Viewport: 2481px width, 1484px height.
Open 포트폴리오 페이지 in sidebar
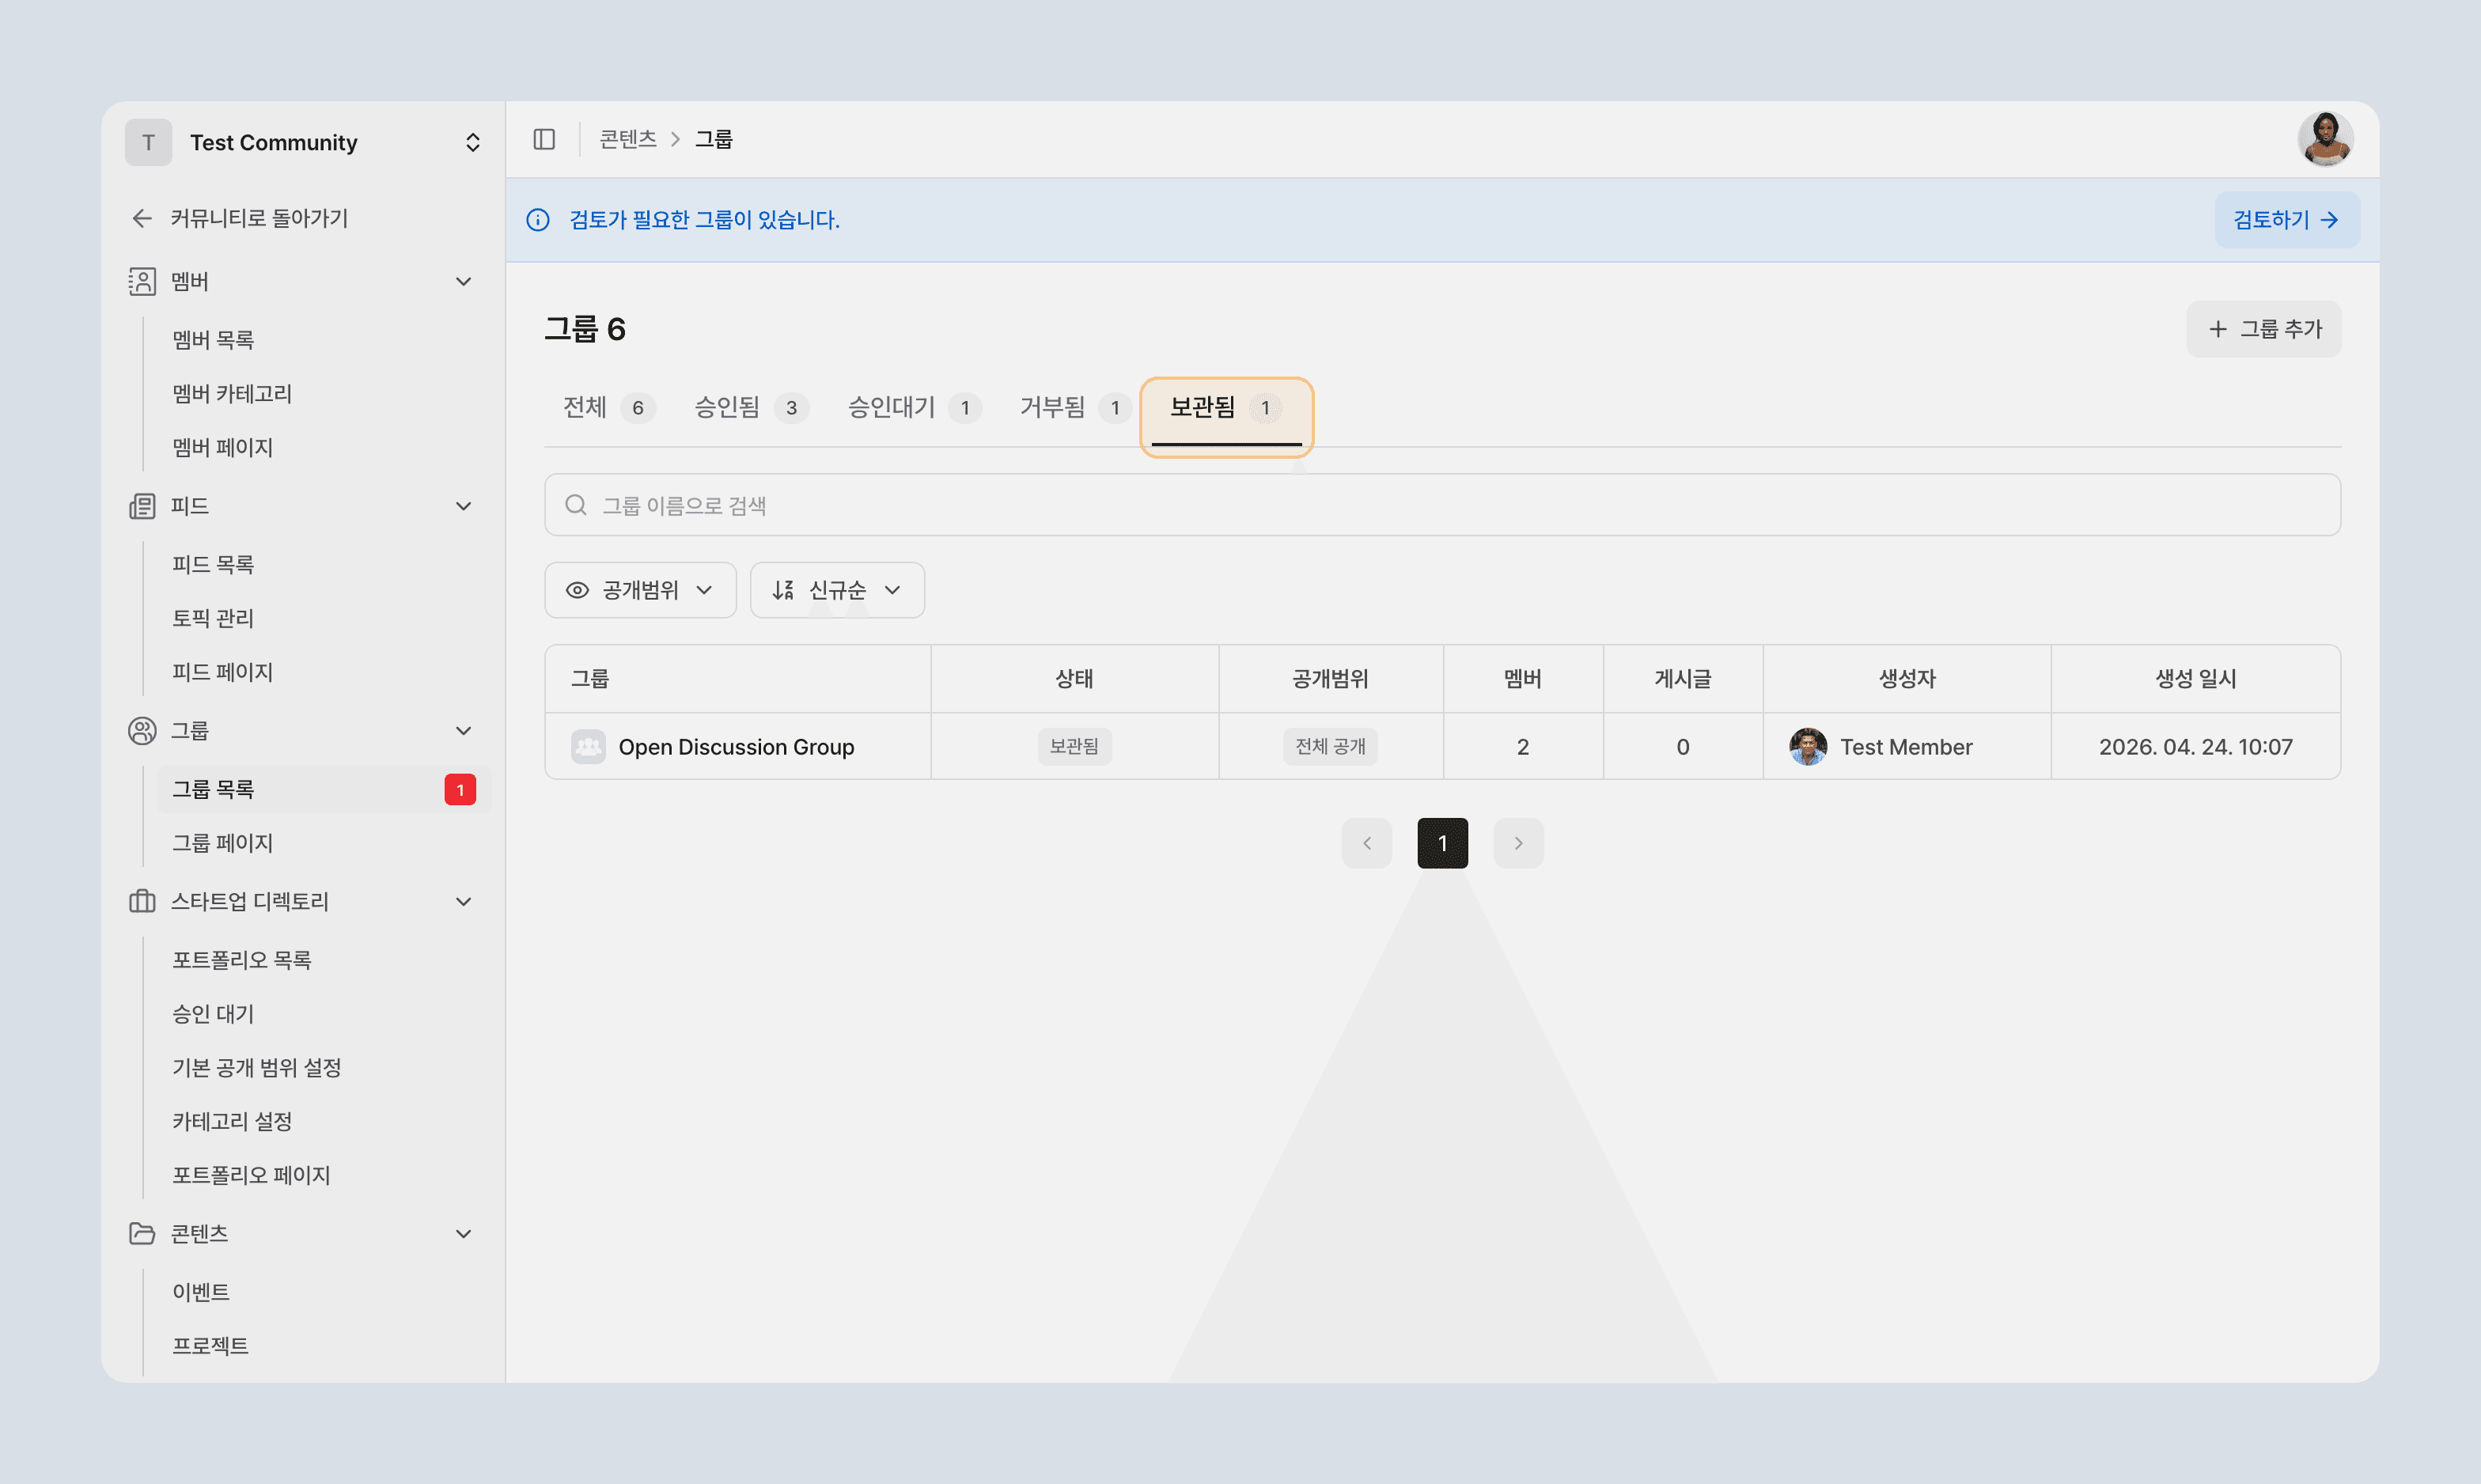click(x=251, y=1176)
